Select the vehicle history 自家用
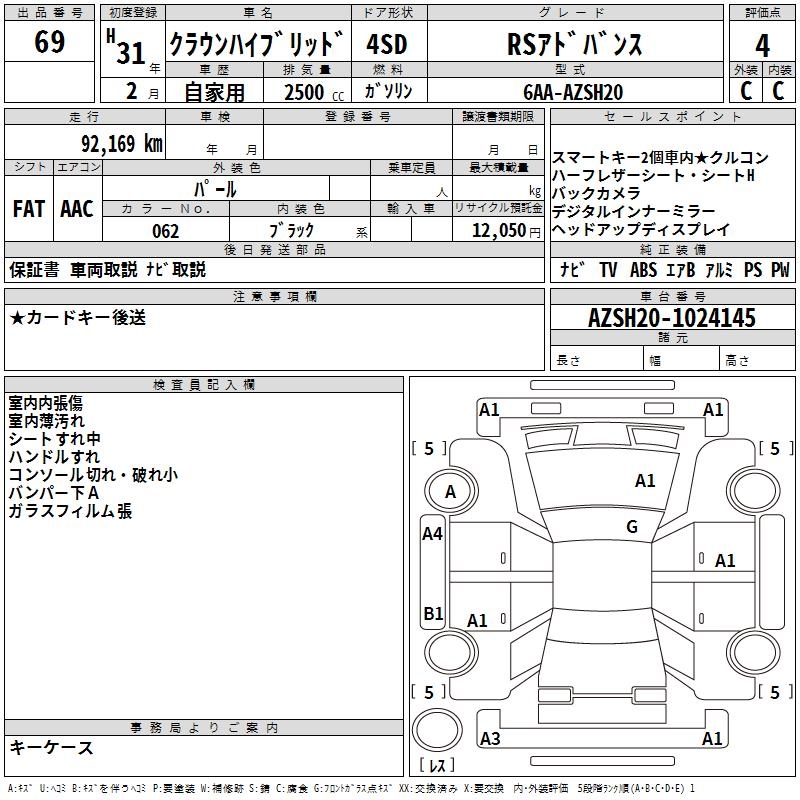This screenshot has height=800, width=800. 214,92
